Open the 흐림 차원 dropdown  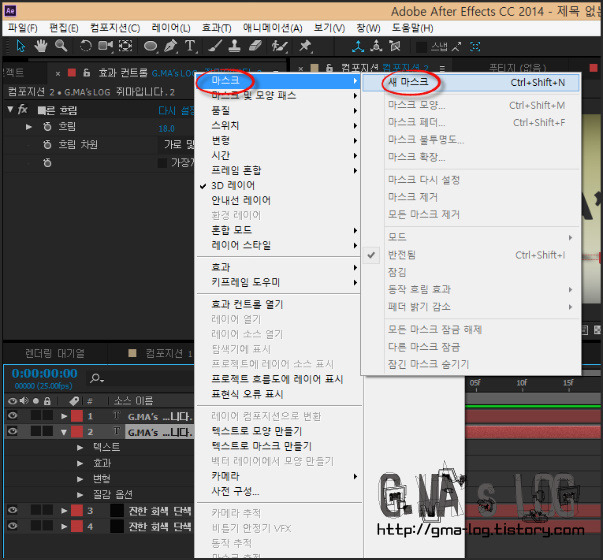[177, 145]
